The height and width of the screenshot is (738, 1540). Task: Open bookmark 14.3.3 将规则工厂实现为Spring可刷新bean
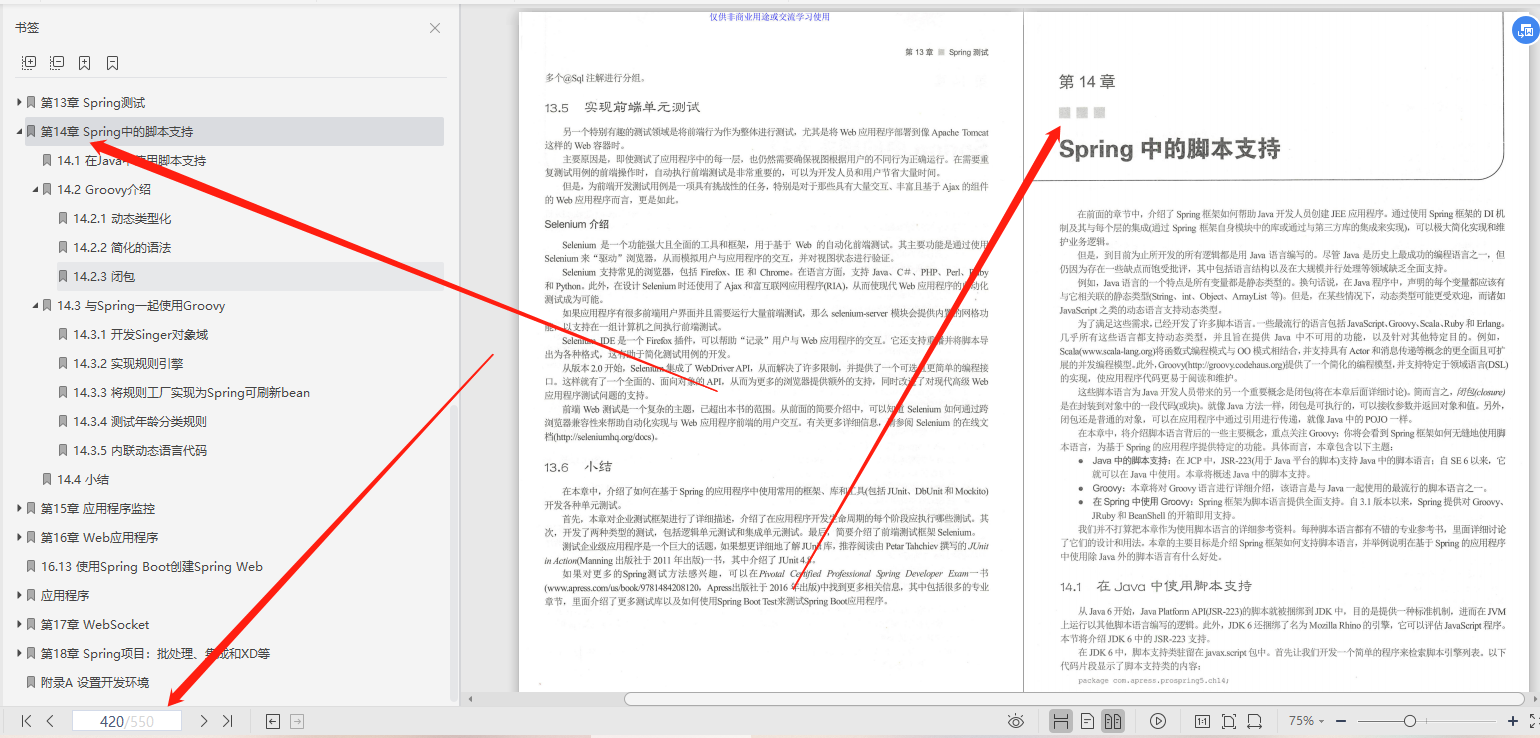(192, 393)
